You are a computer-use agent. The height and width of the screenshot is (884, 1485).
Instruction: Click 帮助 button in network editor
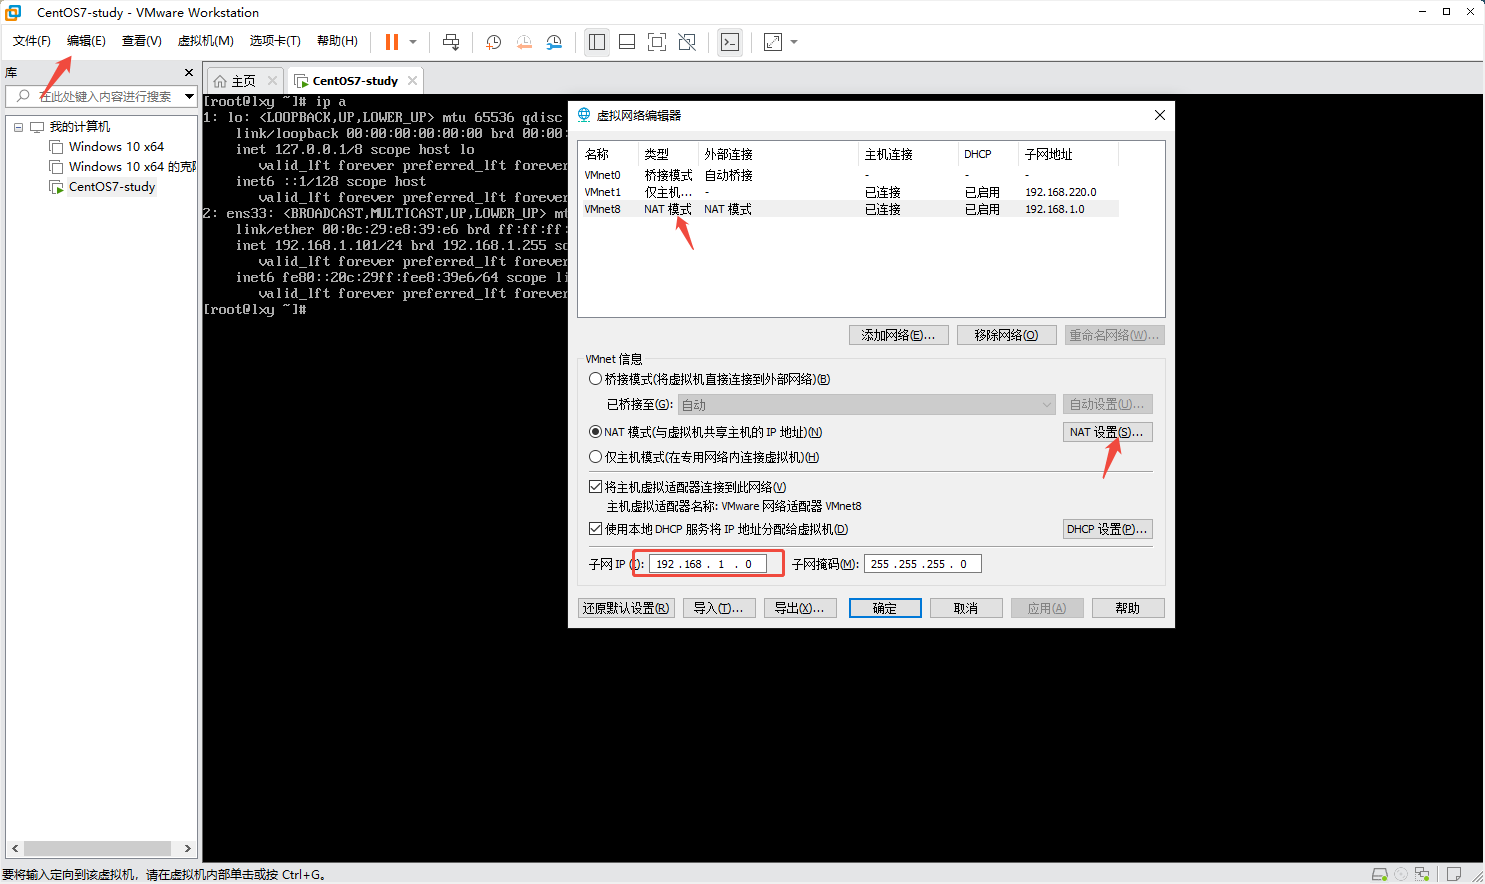point(1128,608)
